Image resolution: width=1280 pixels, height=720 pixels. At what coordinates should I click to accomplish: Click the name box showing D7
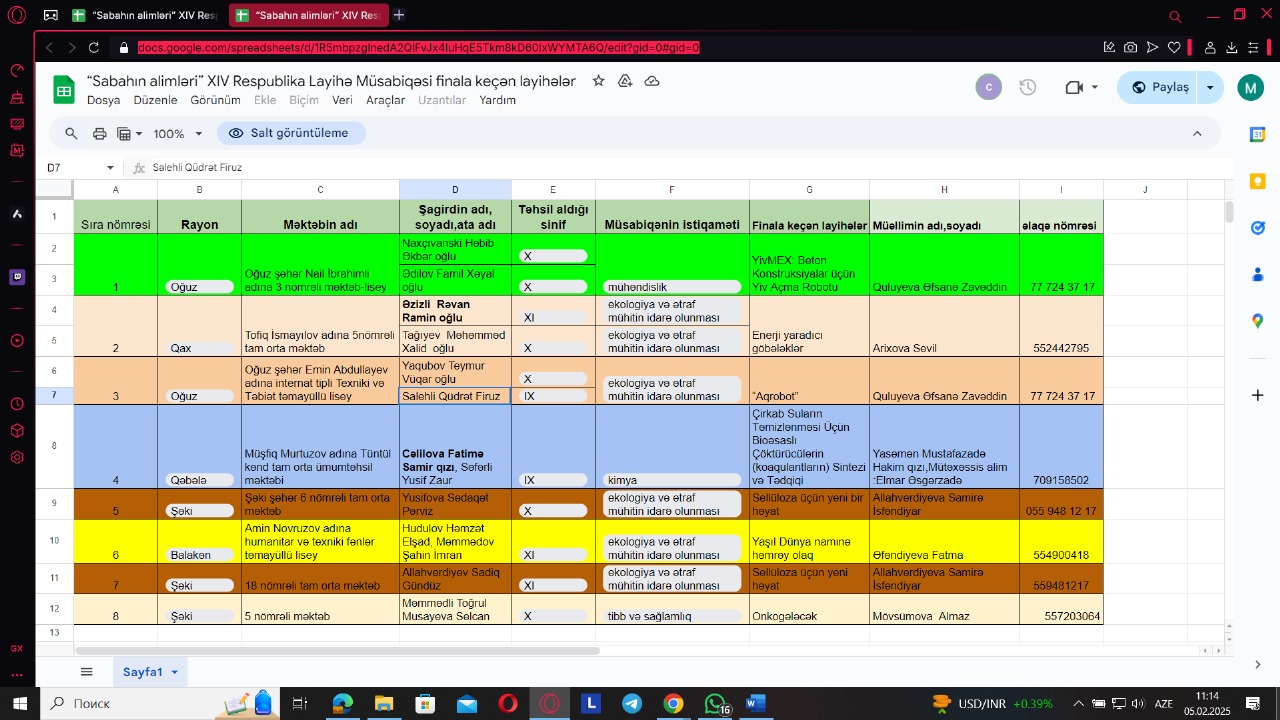tap(75, 168)
